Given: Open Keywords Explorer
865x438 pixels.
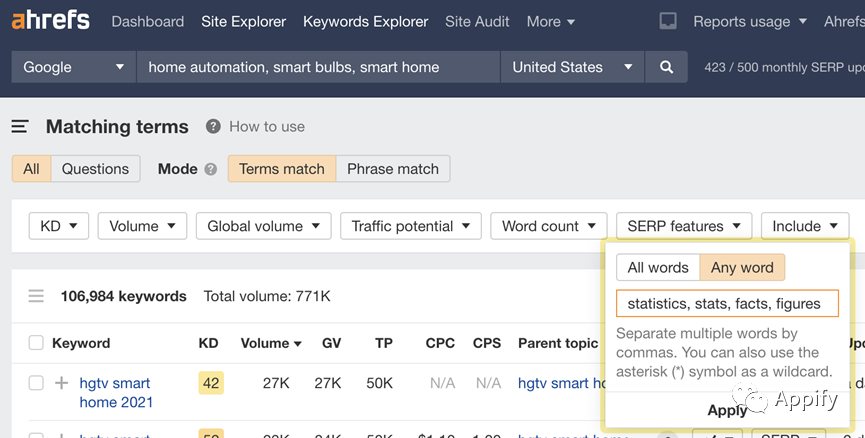Looking at the screenshot, I should [365, 22].
